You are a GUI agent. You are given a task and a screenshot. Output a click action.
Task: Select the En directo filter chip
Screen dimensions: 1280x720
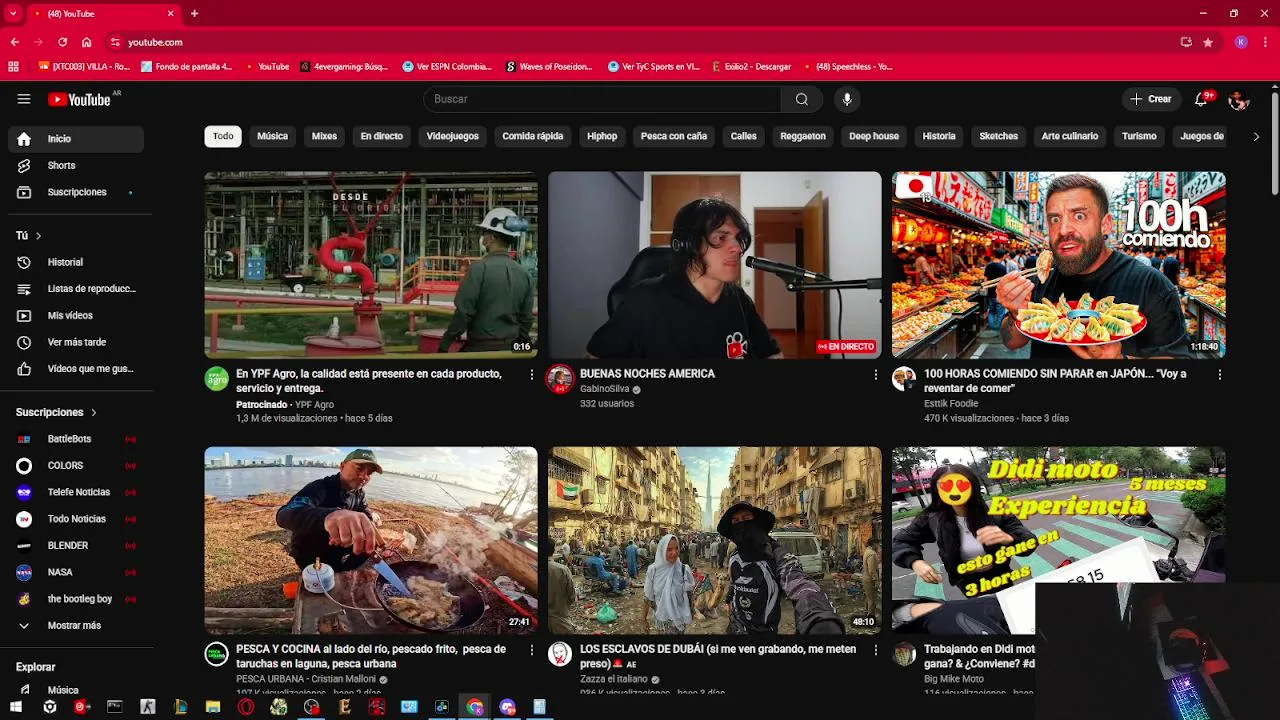click(382, 136)
